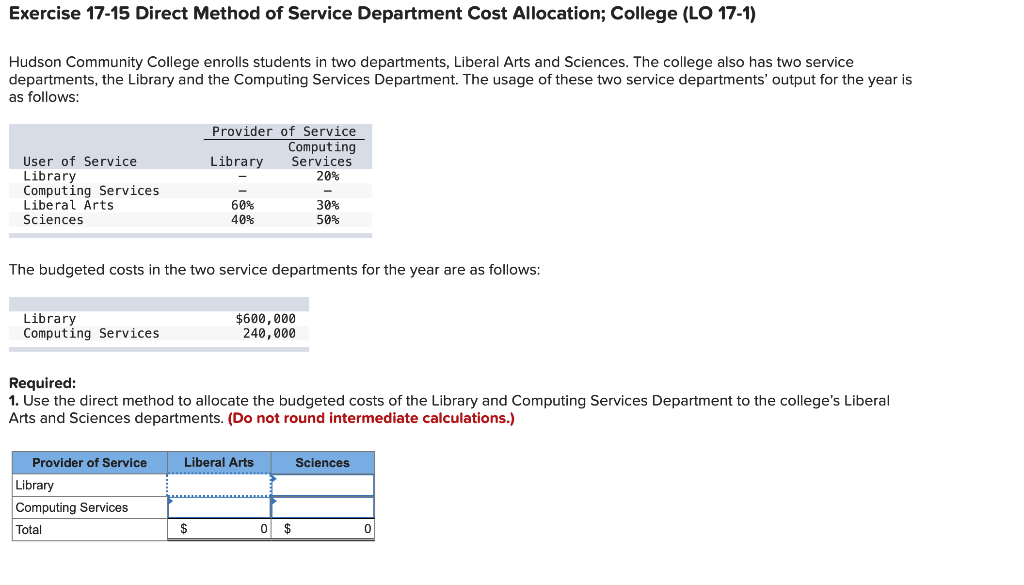The height and width of the screenshot is (585, 1024).
Task: Click the Library allocation input for Liberal Arts
Action: tap(217, 484)
